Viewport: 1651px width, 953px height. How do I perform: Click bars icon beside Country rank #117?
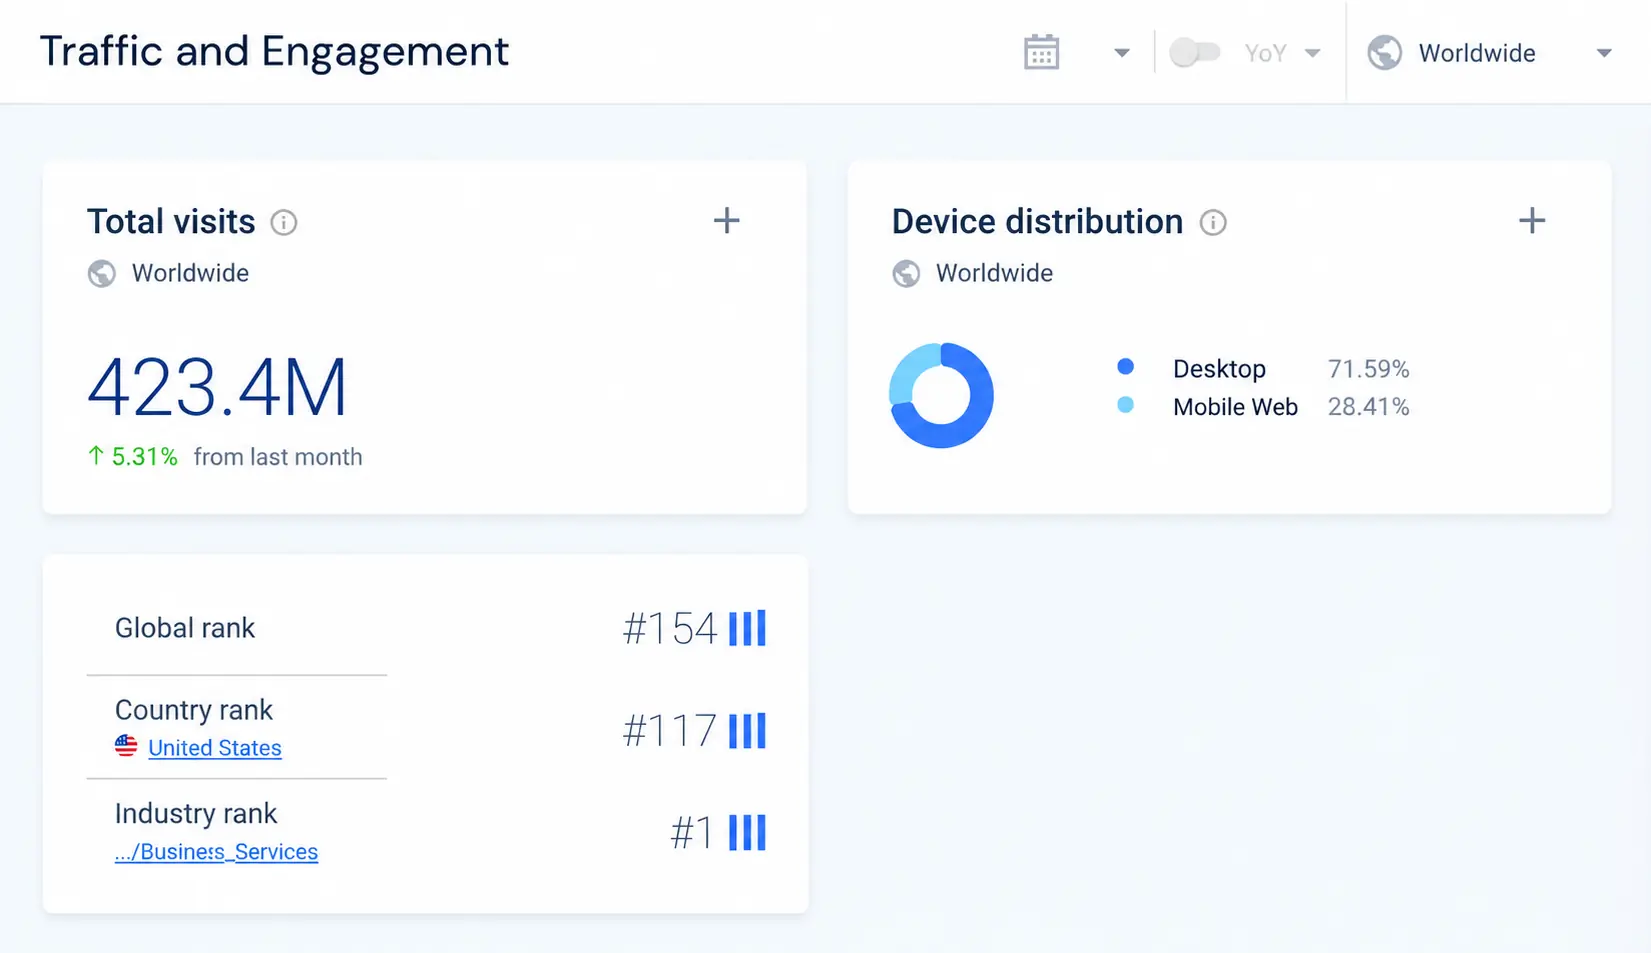(x=747, y=731)
